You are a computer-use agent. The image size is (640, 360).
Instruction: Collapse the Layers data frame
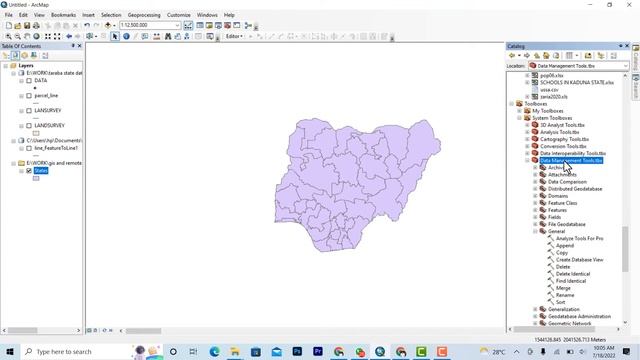(6, 66)
